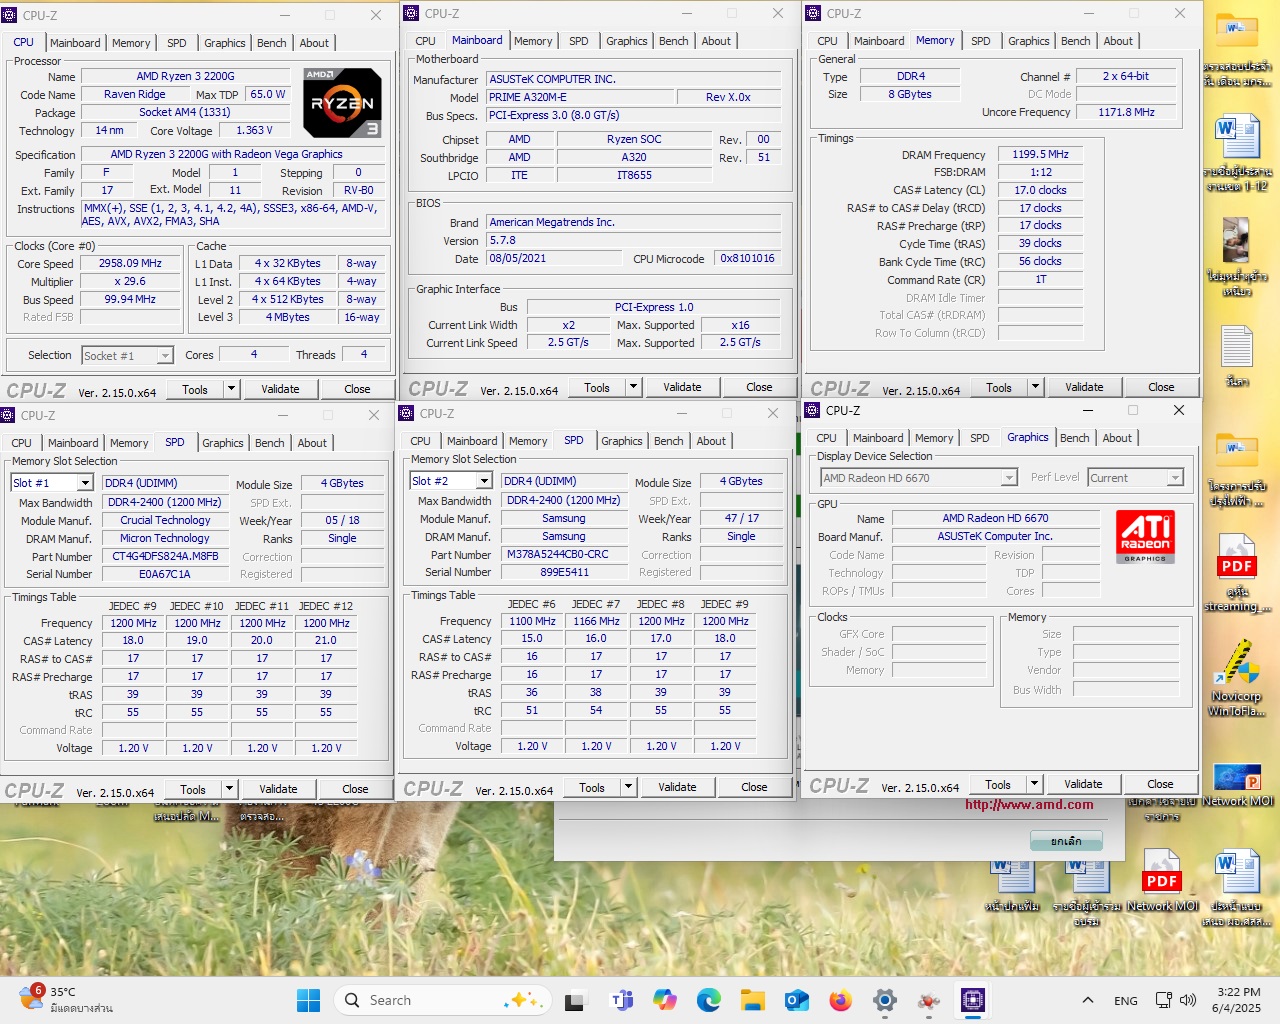Switch to Memory tab in the Slot #2 SPD window
The image size is (1280, 1024).
tap(528, 441)
